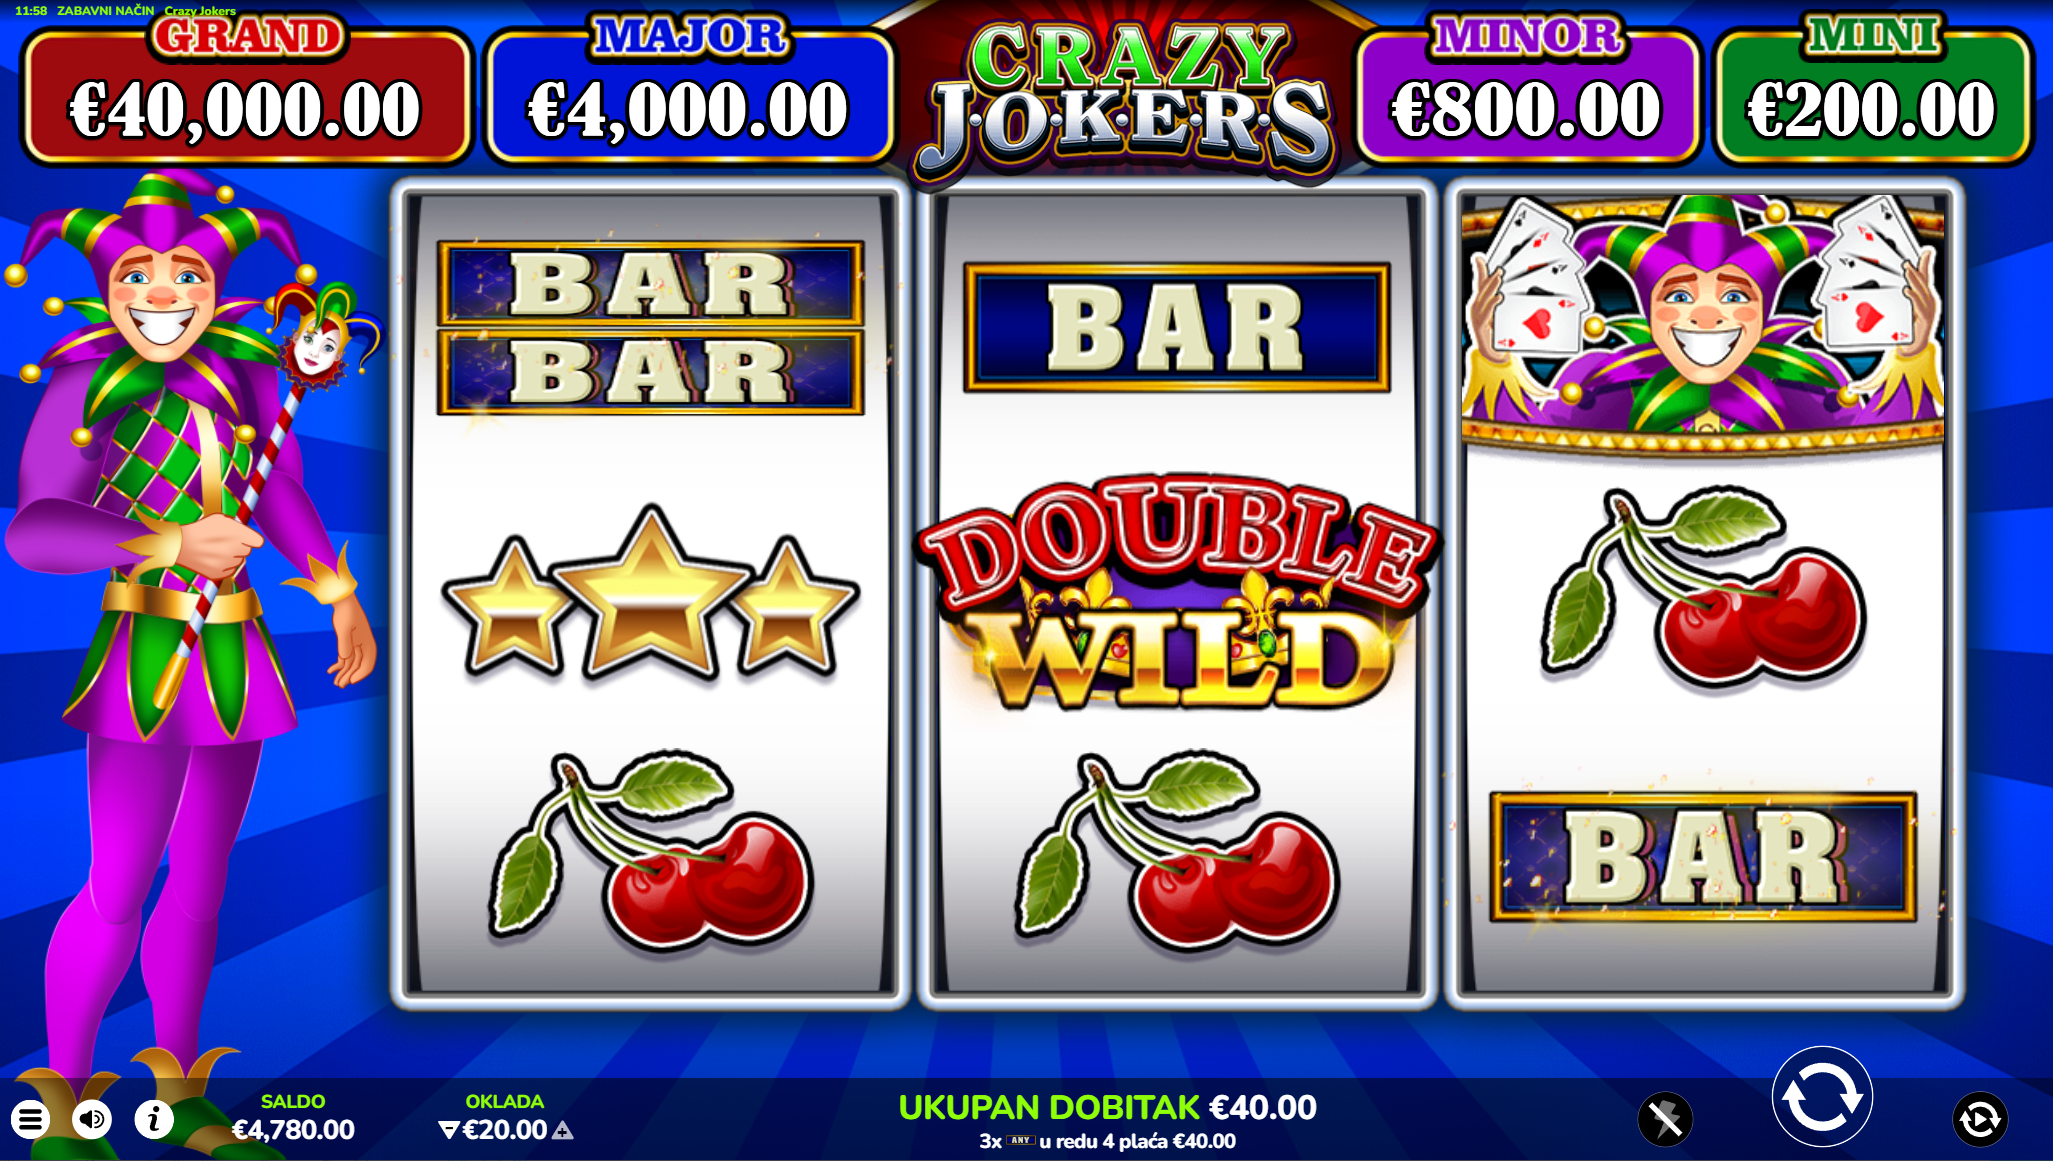Viewport: 2053px width, 1161px height.
Task: Spin the reels with the big spin button
Action: pos(1822,1097)
